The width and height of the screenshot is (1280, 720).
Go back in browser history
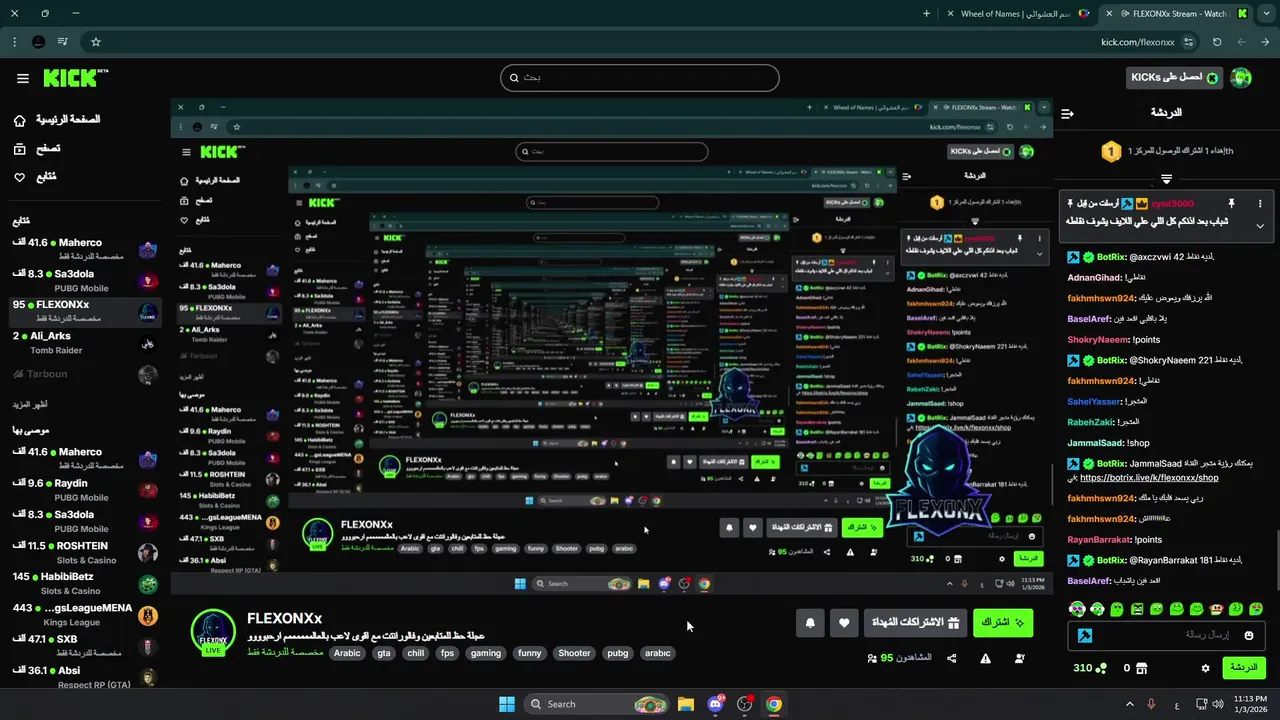pyautogui.click(x=1264, y=42)
